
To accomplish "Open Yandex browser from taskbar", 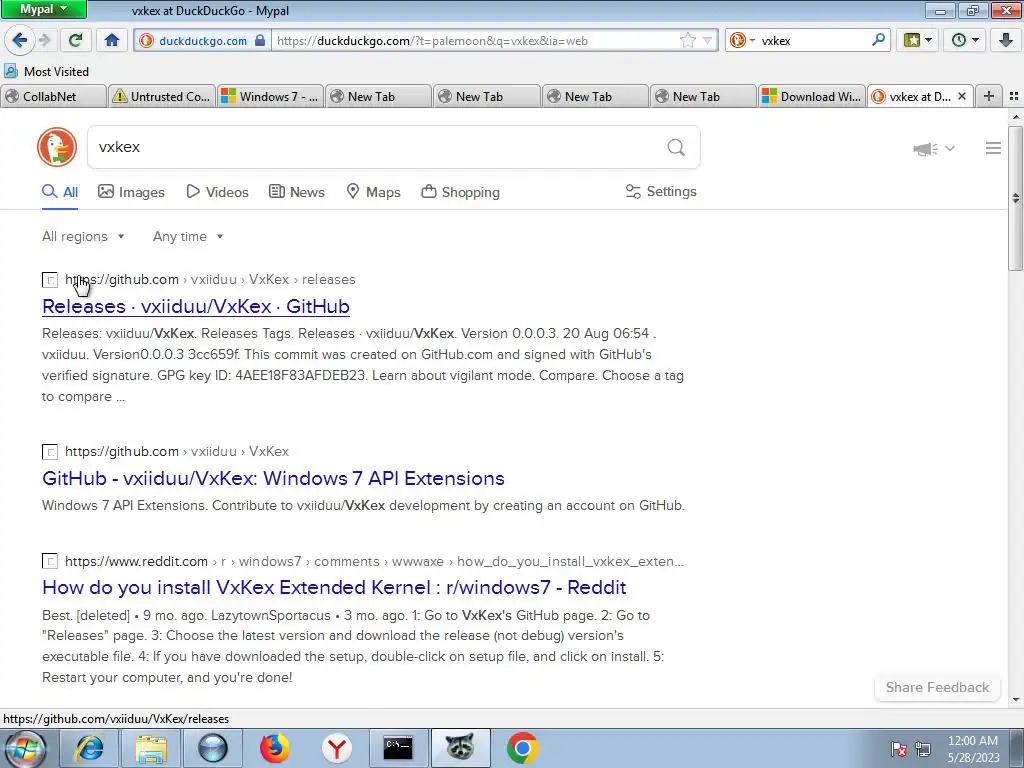I will (336, 748).
